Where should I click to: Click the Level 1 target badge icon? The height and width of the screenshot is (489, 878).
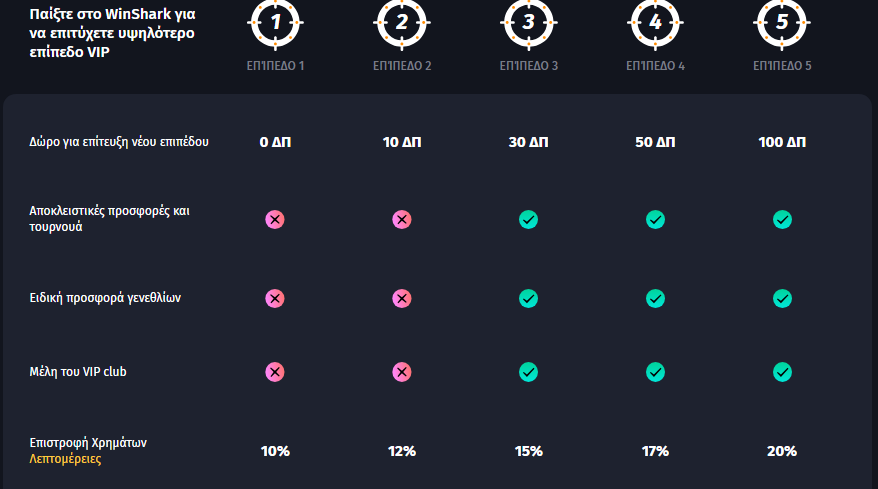275,22
